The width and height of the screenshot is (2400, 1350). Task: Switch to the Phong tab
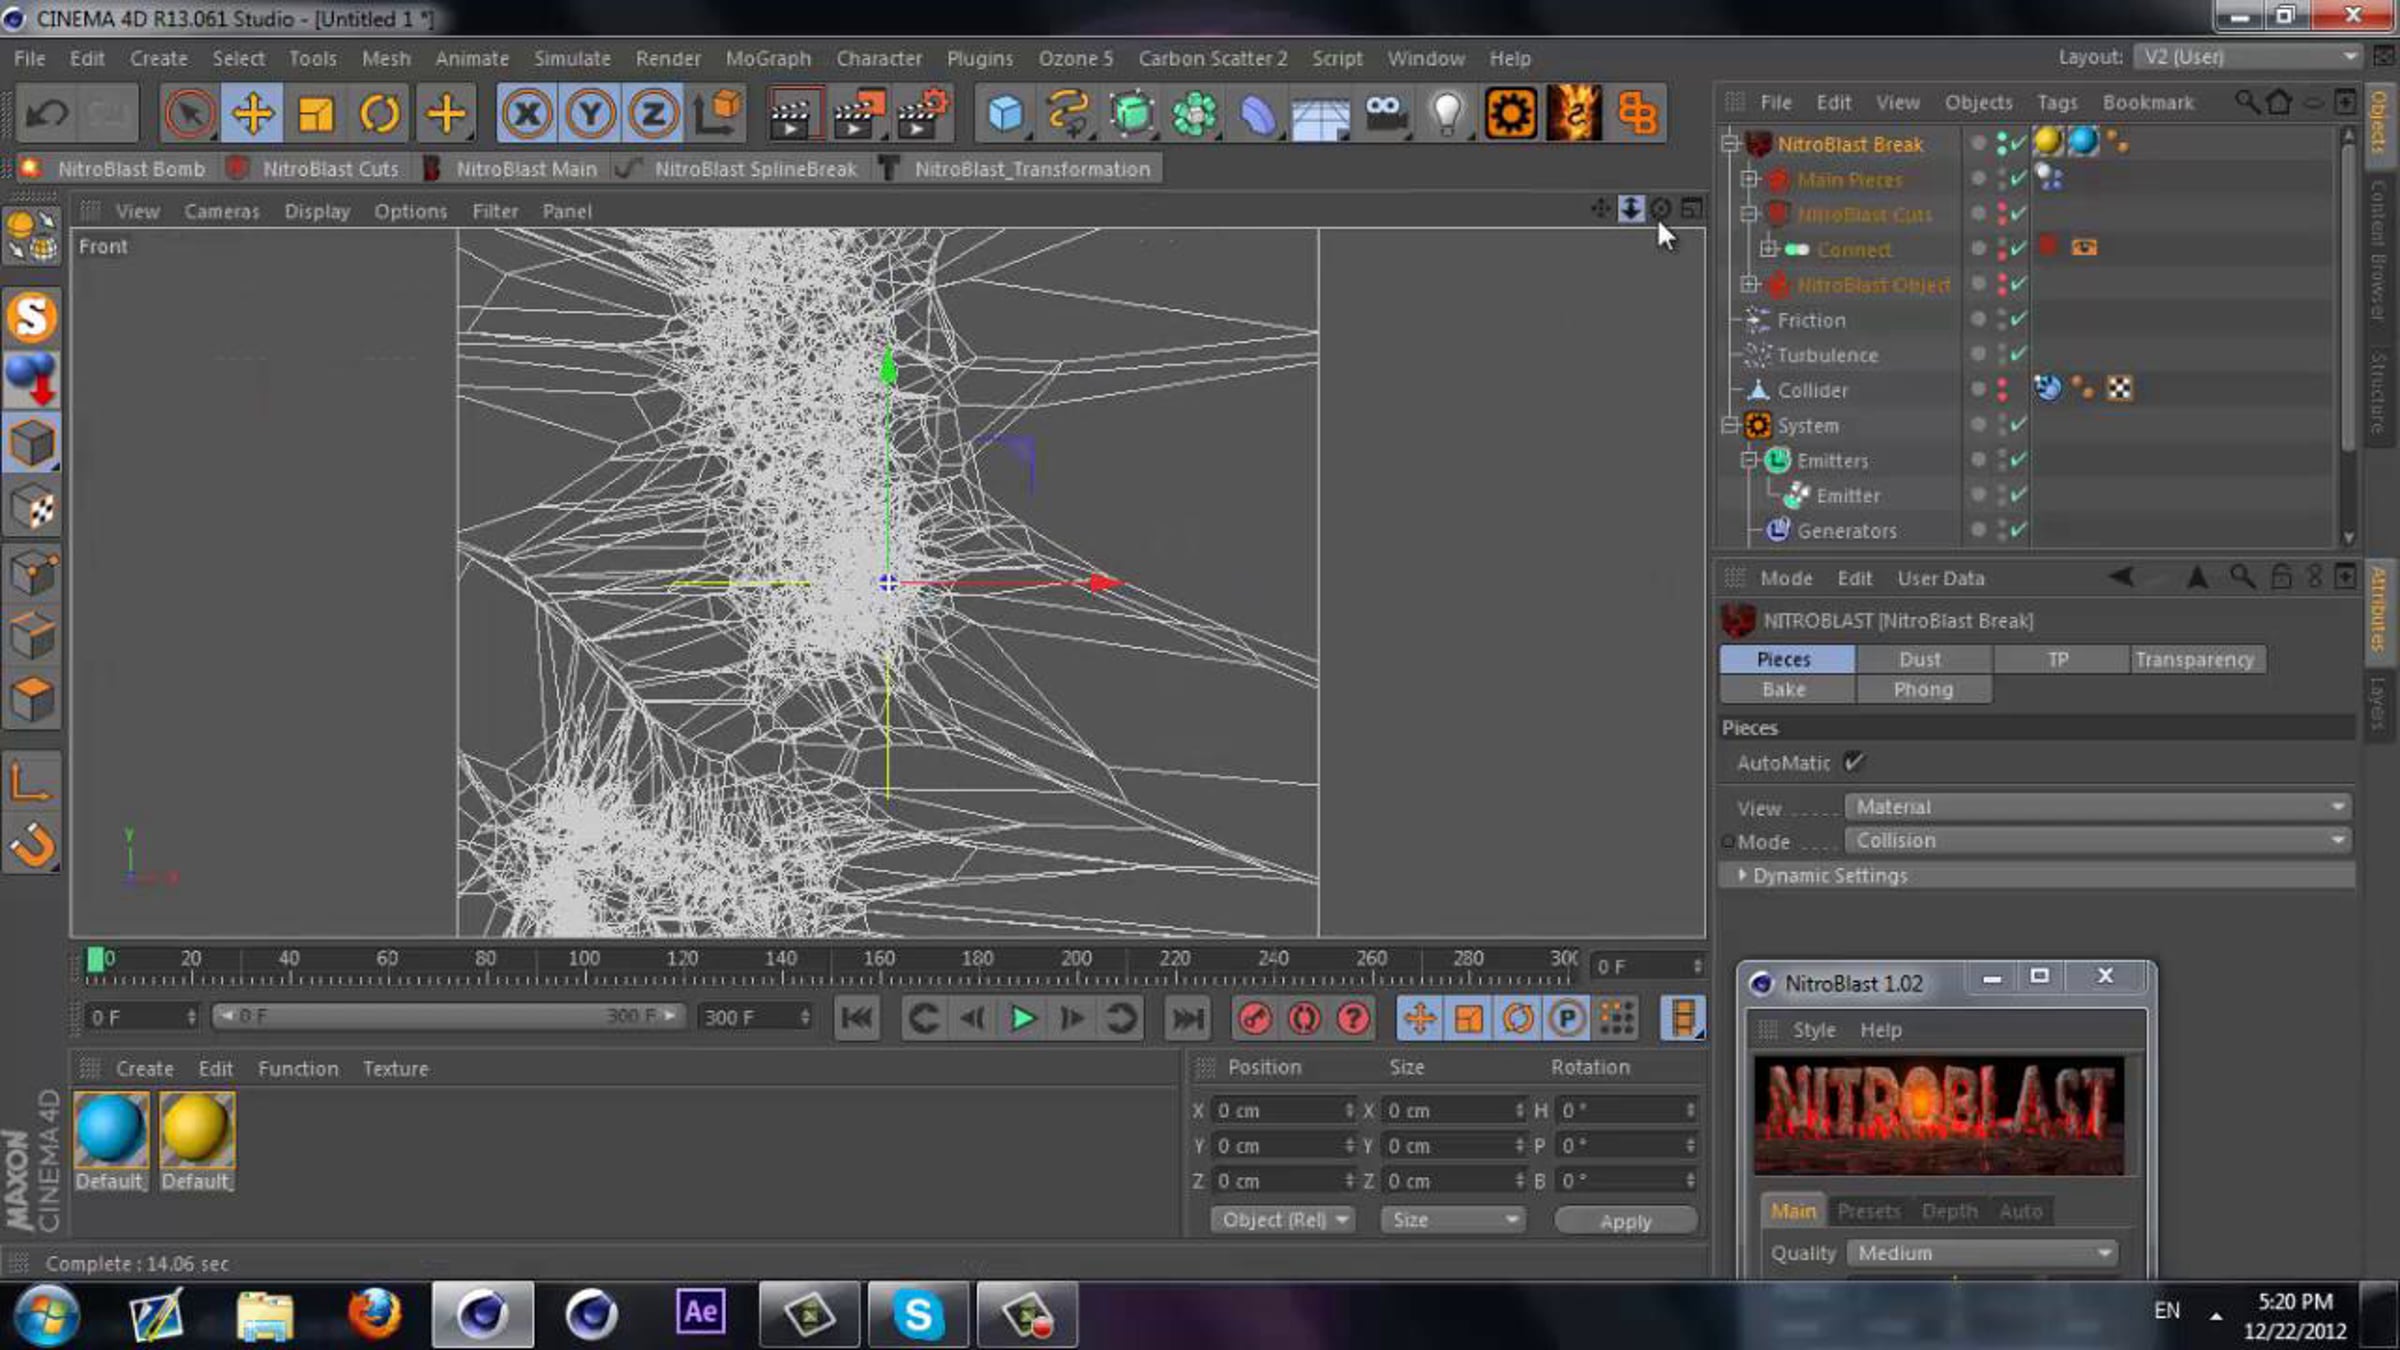(1923, 689)
